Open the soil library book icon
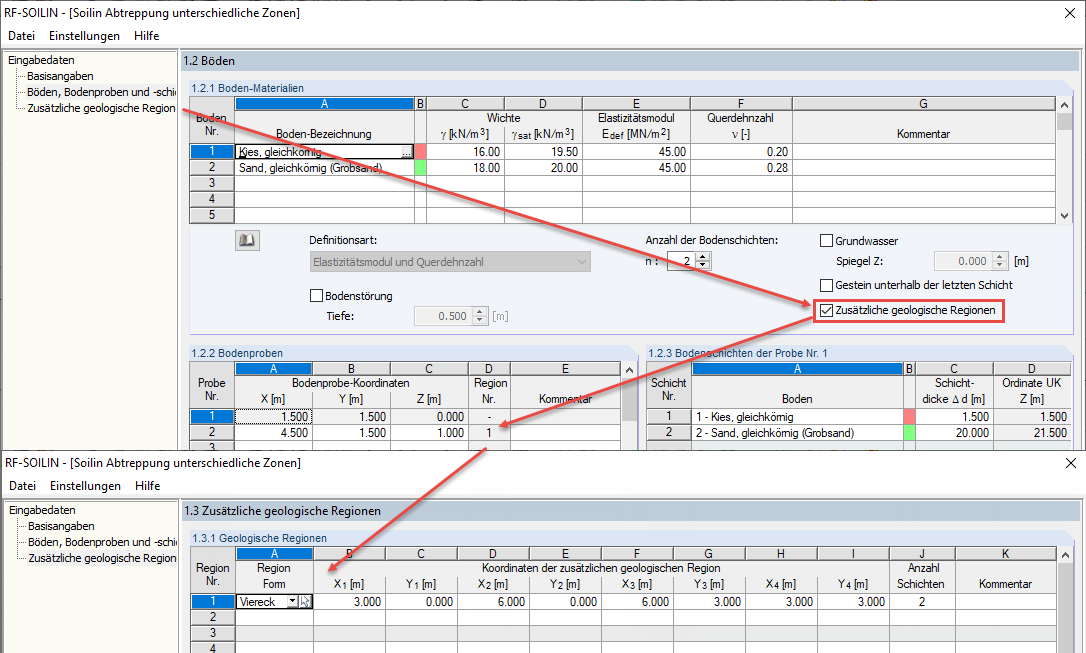1086x653 pixels. (247, 240)
